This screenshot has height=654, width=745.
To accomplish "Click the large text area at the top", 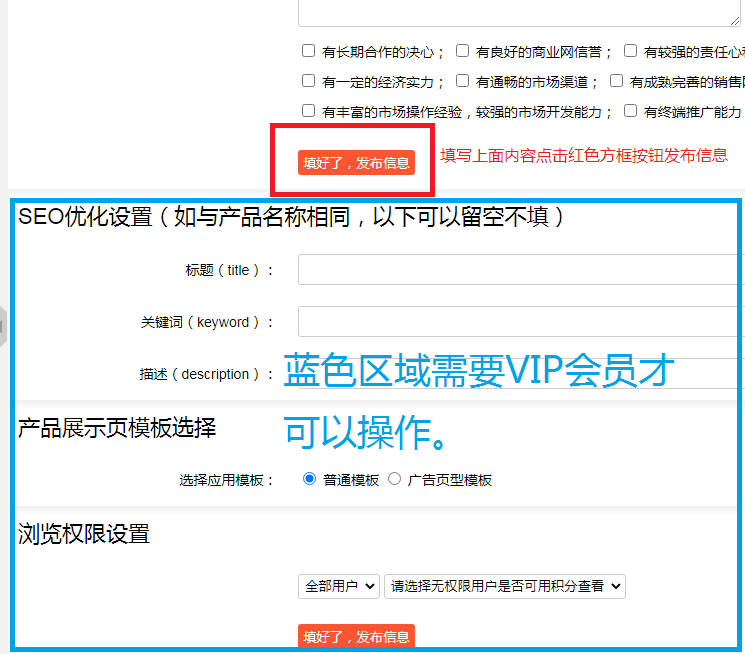I will point(518,12).
